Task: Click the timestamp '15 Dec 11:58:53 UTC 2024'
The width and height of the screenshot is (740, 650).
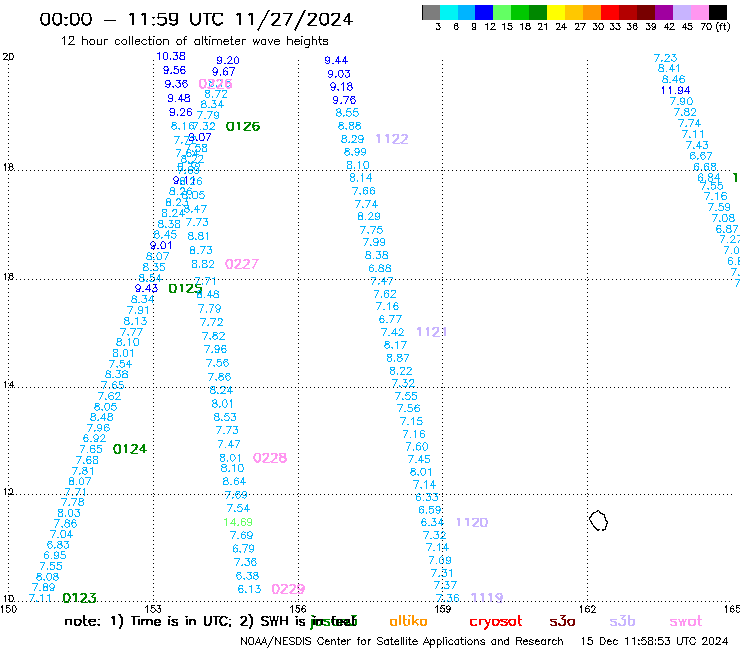Action: point(654,642)
